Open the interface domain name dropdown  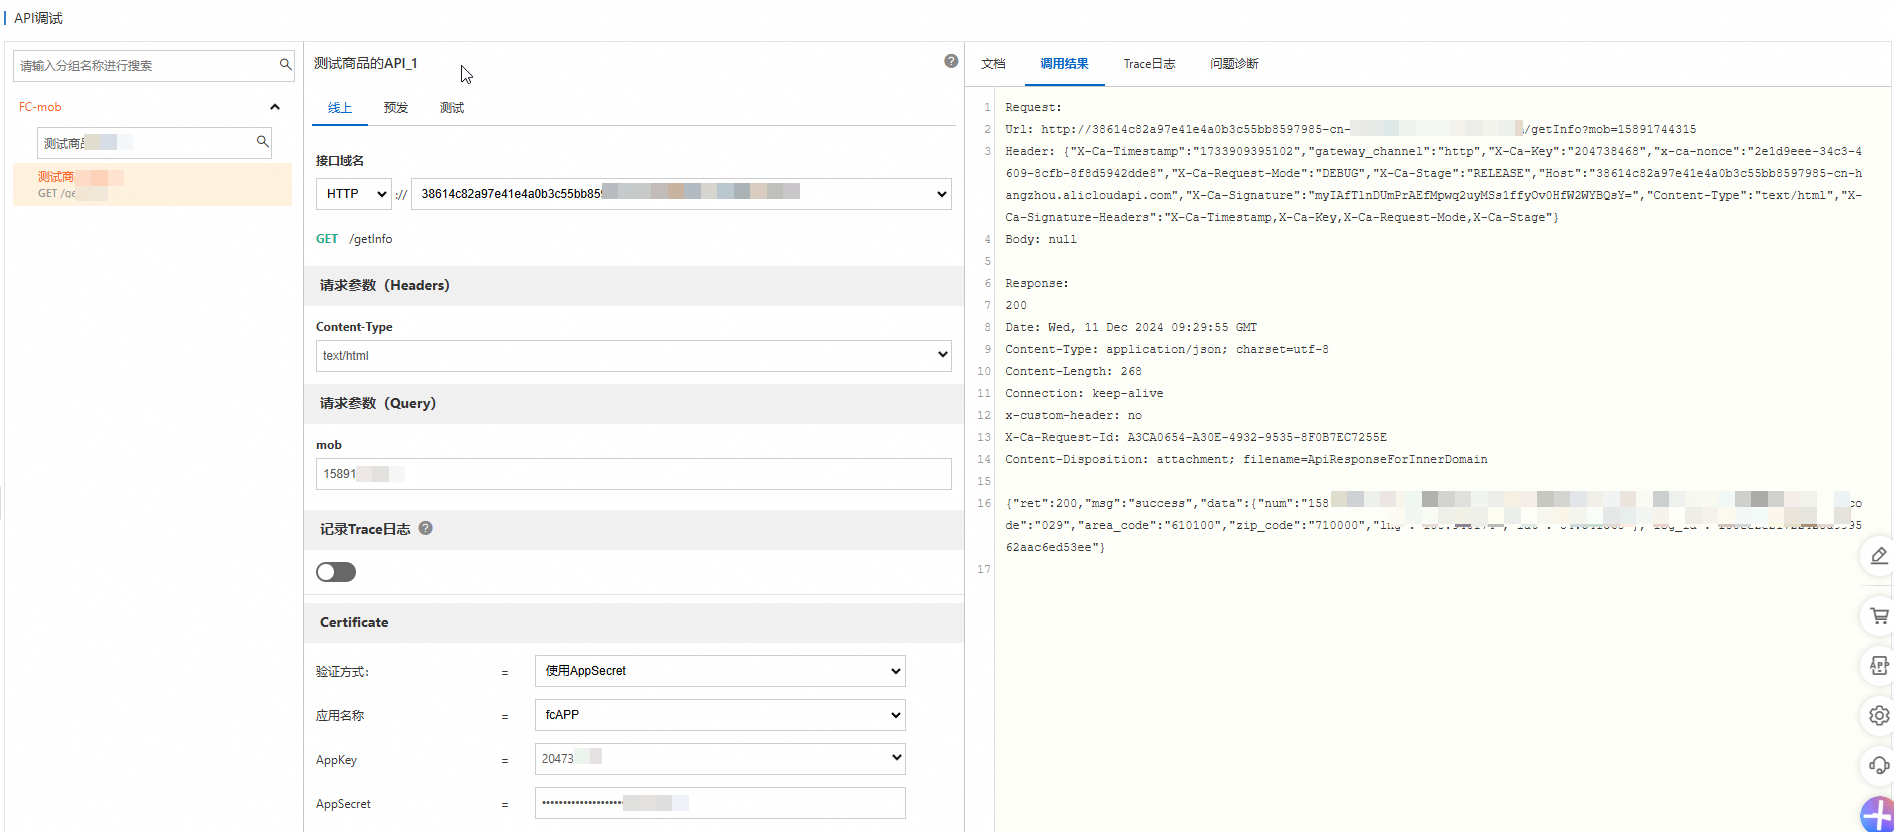pos(681,194)
